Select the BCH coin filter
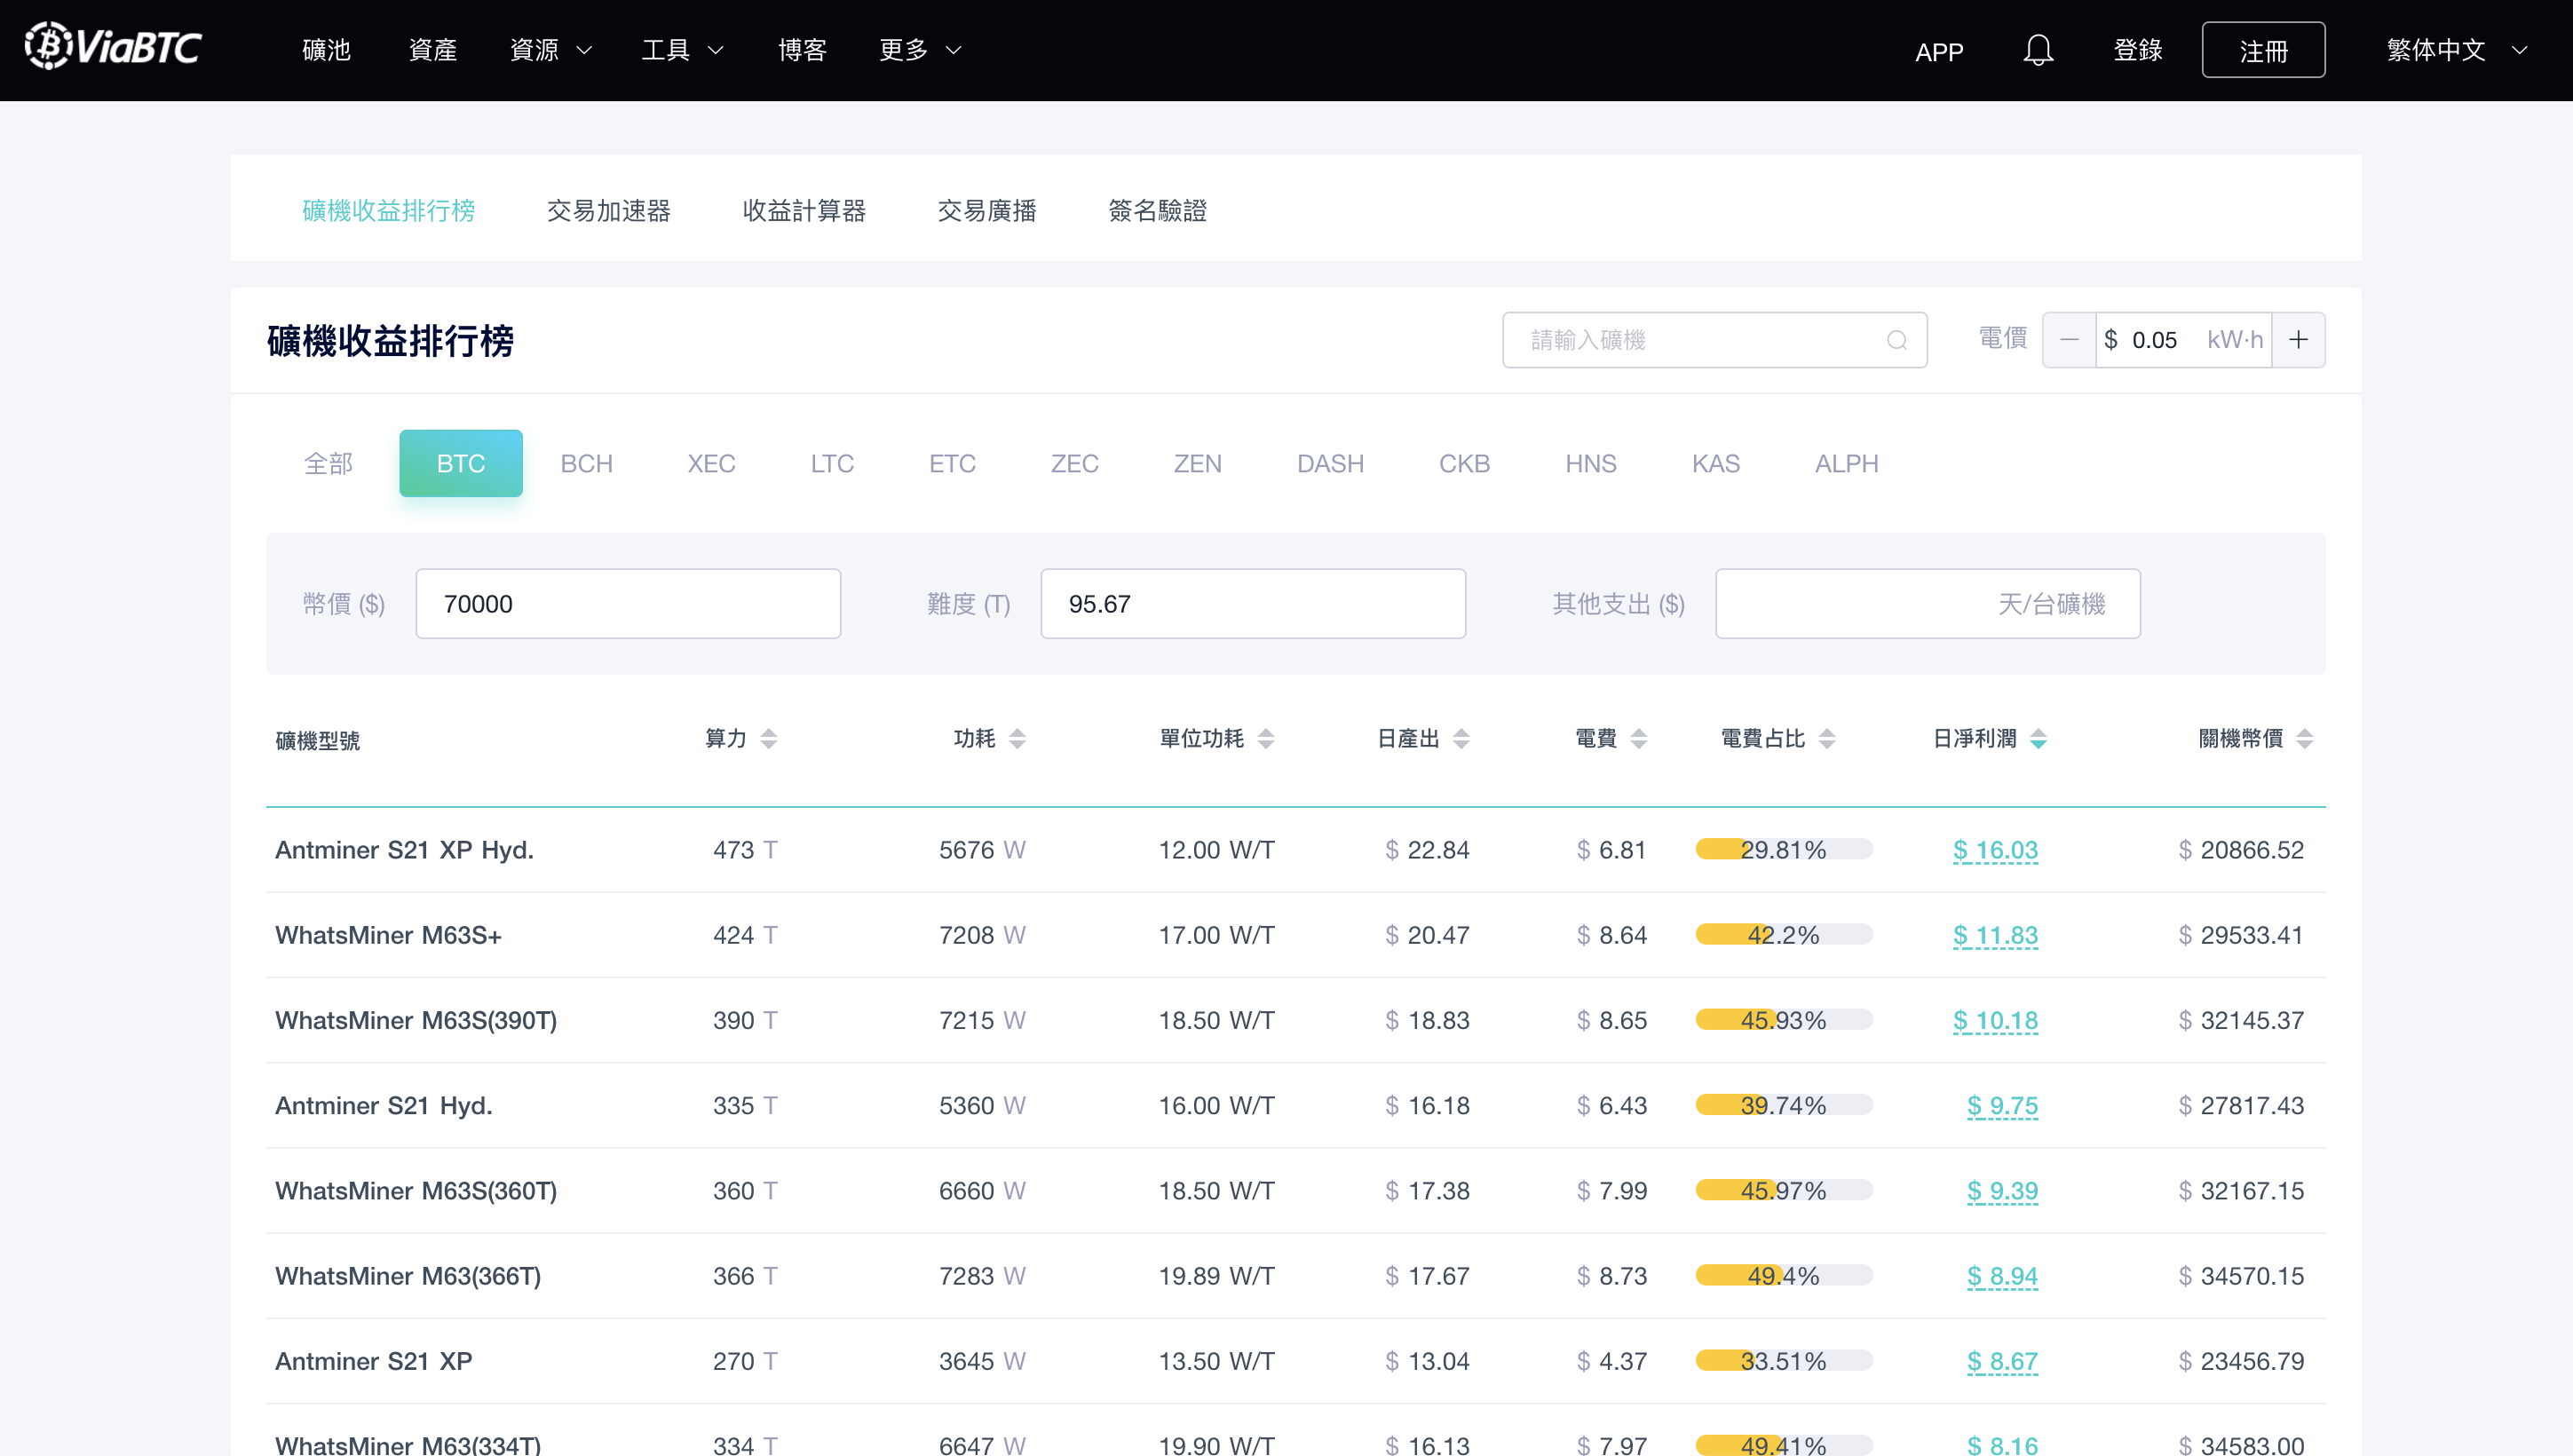This screenshot has width=2573, height=1456. (586, 464)
